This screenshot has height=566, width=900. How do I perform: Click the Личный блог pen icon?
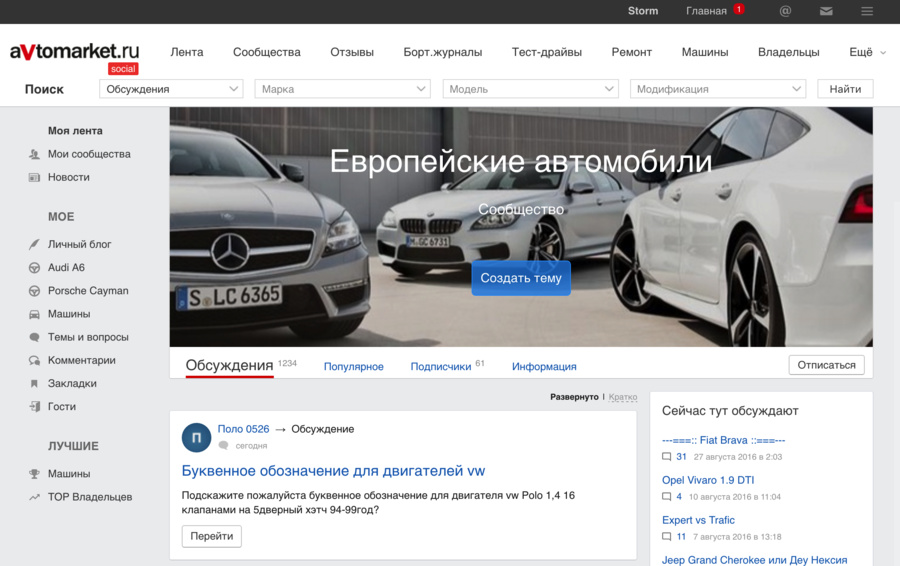click(x=34, y=244)
